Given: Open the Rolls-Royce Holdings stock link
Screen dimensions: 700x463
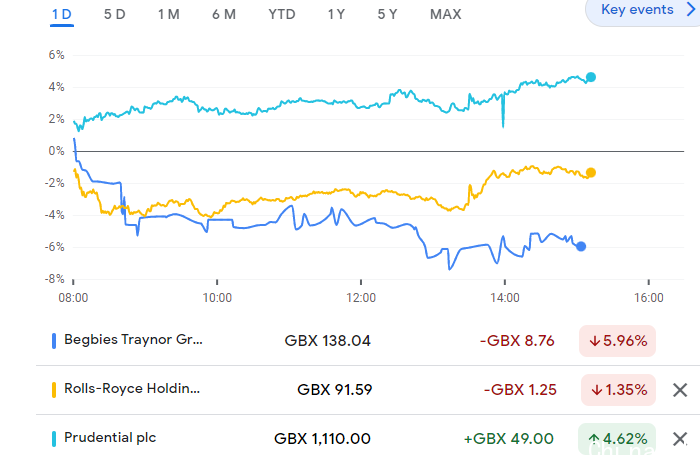Looking at the screenshot, I should 132,389.
